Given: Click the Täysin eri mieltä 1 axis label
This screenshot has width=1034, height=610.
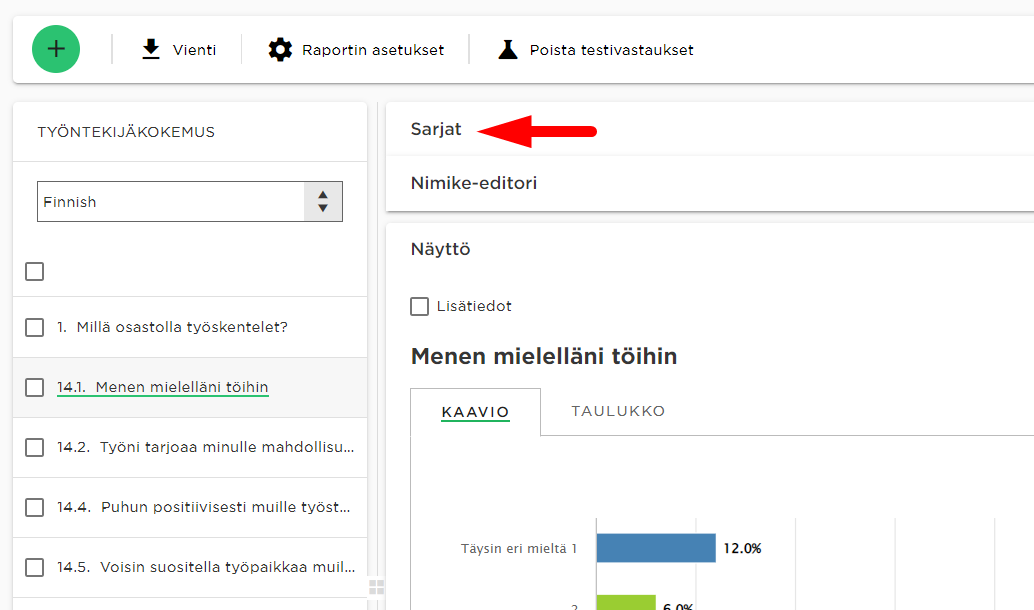Looking at the screenshot, I should tap(519, 549).
